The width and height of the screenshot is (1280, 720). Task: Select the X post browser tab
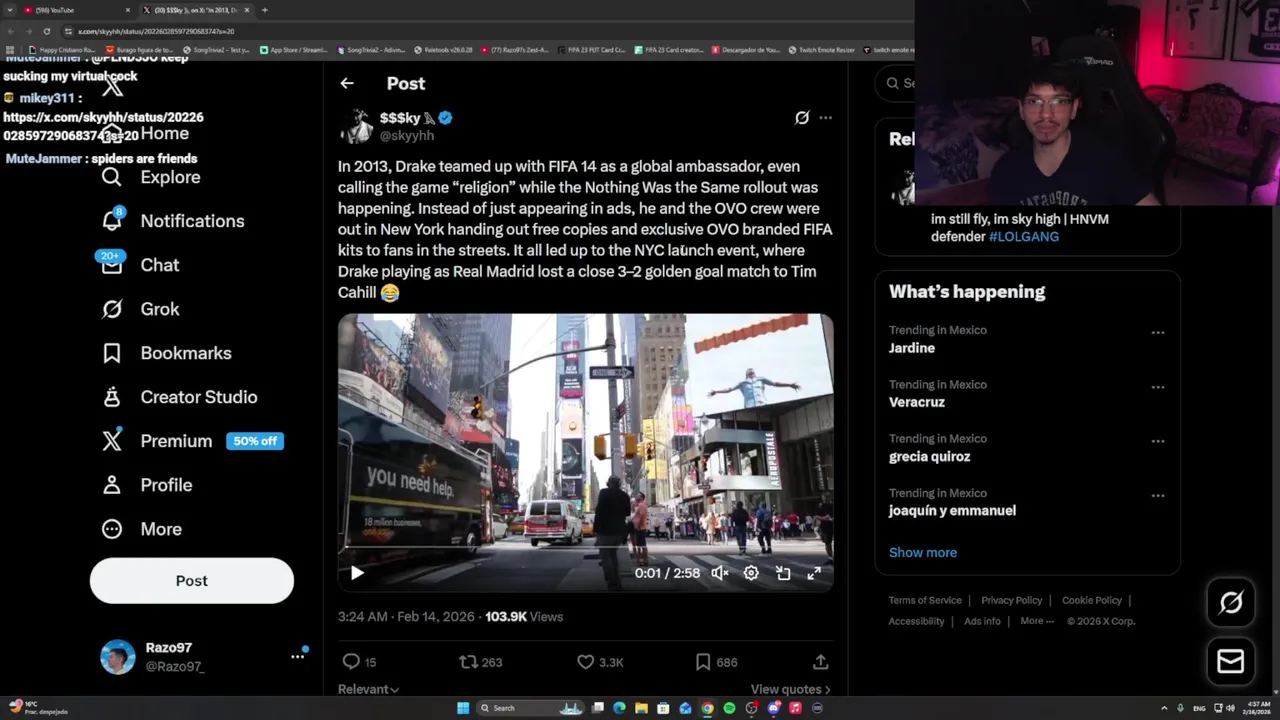[195, 10]
